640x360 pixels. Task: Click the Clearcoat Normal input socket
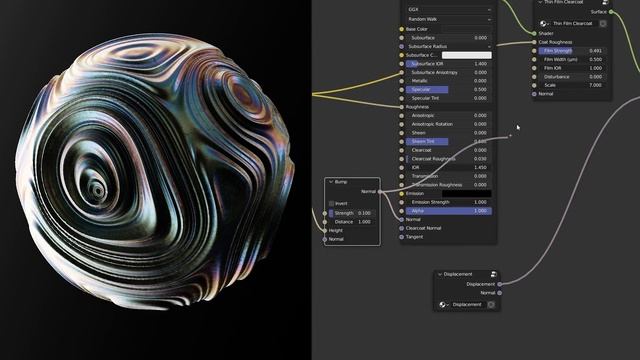click(402, 228)
